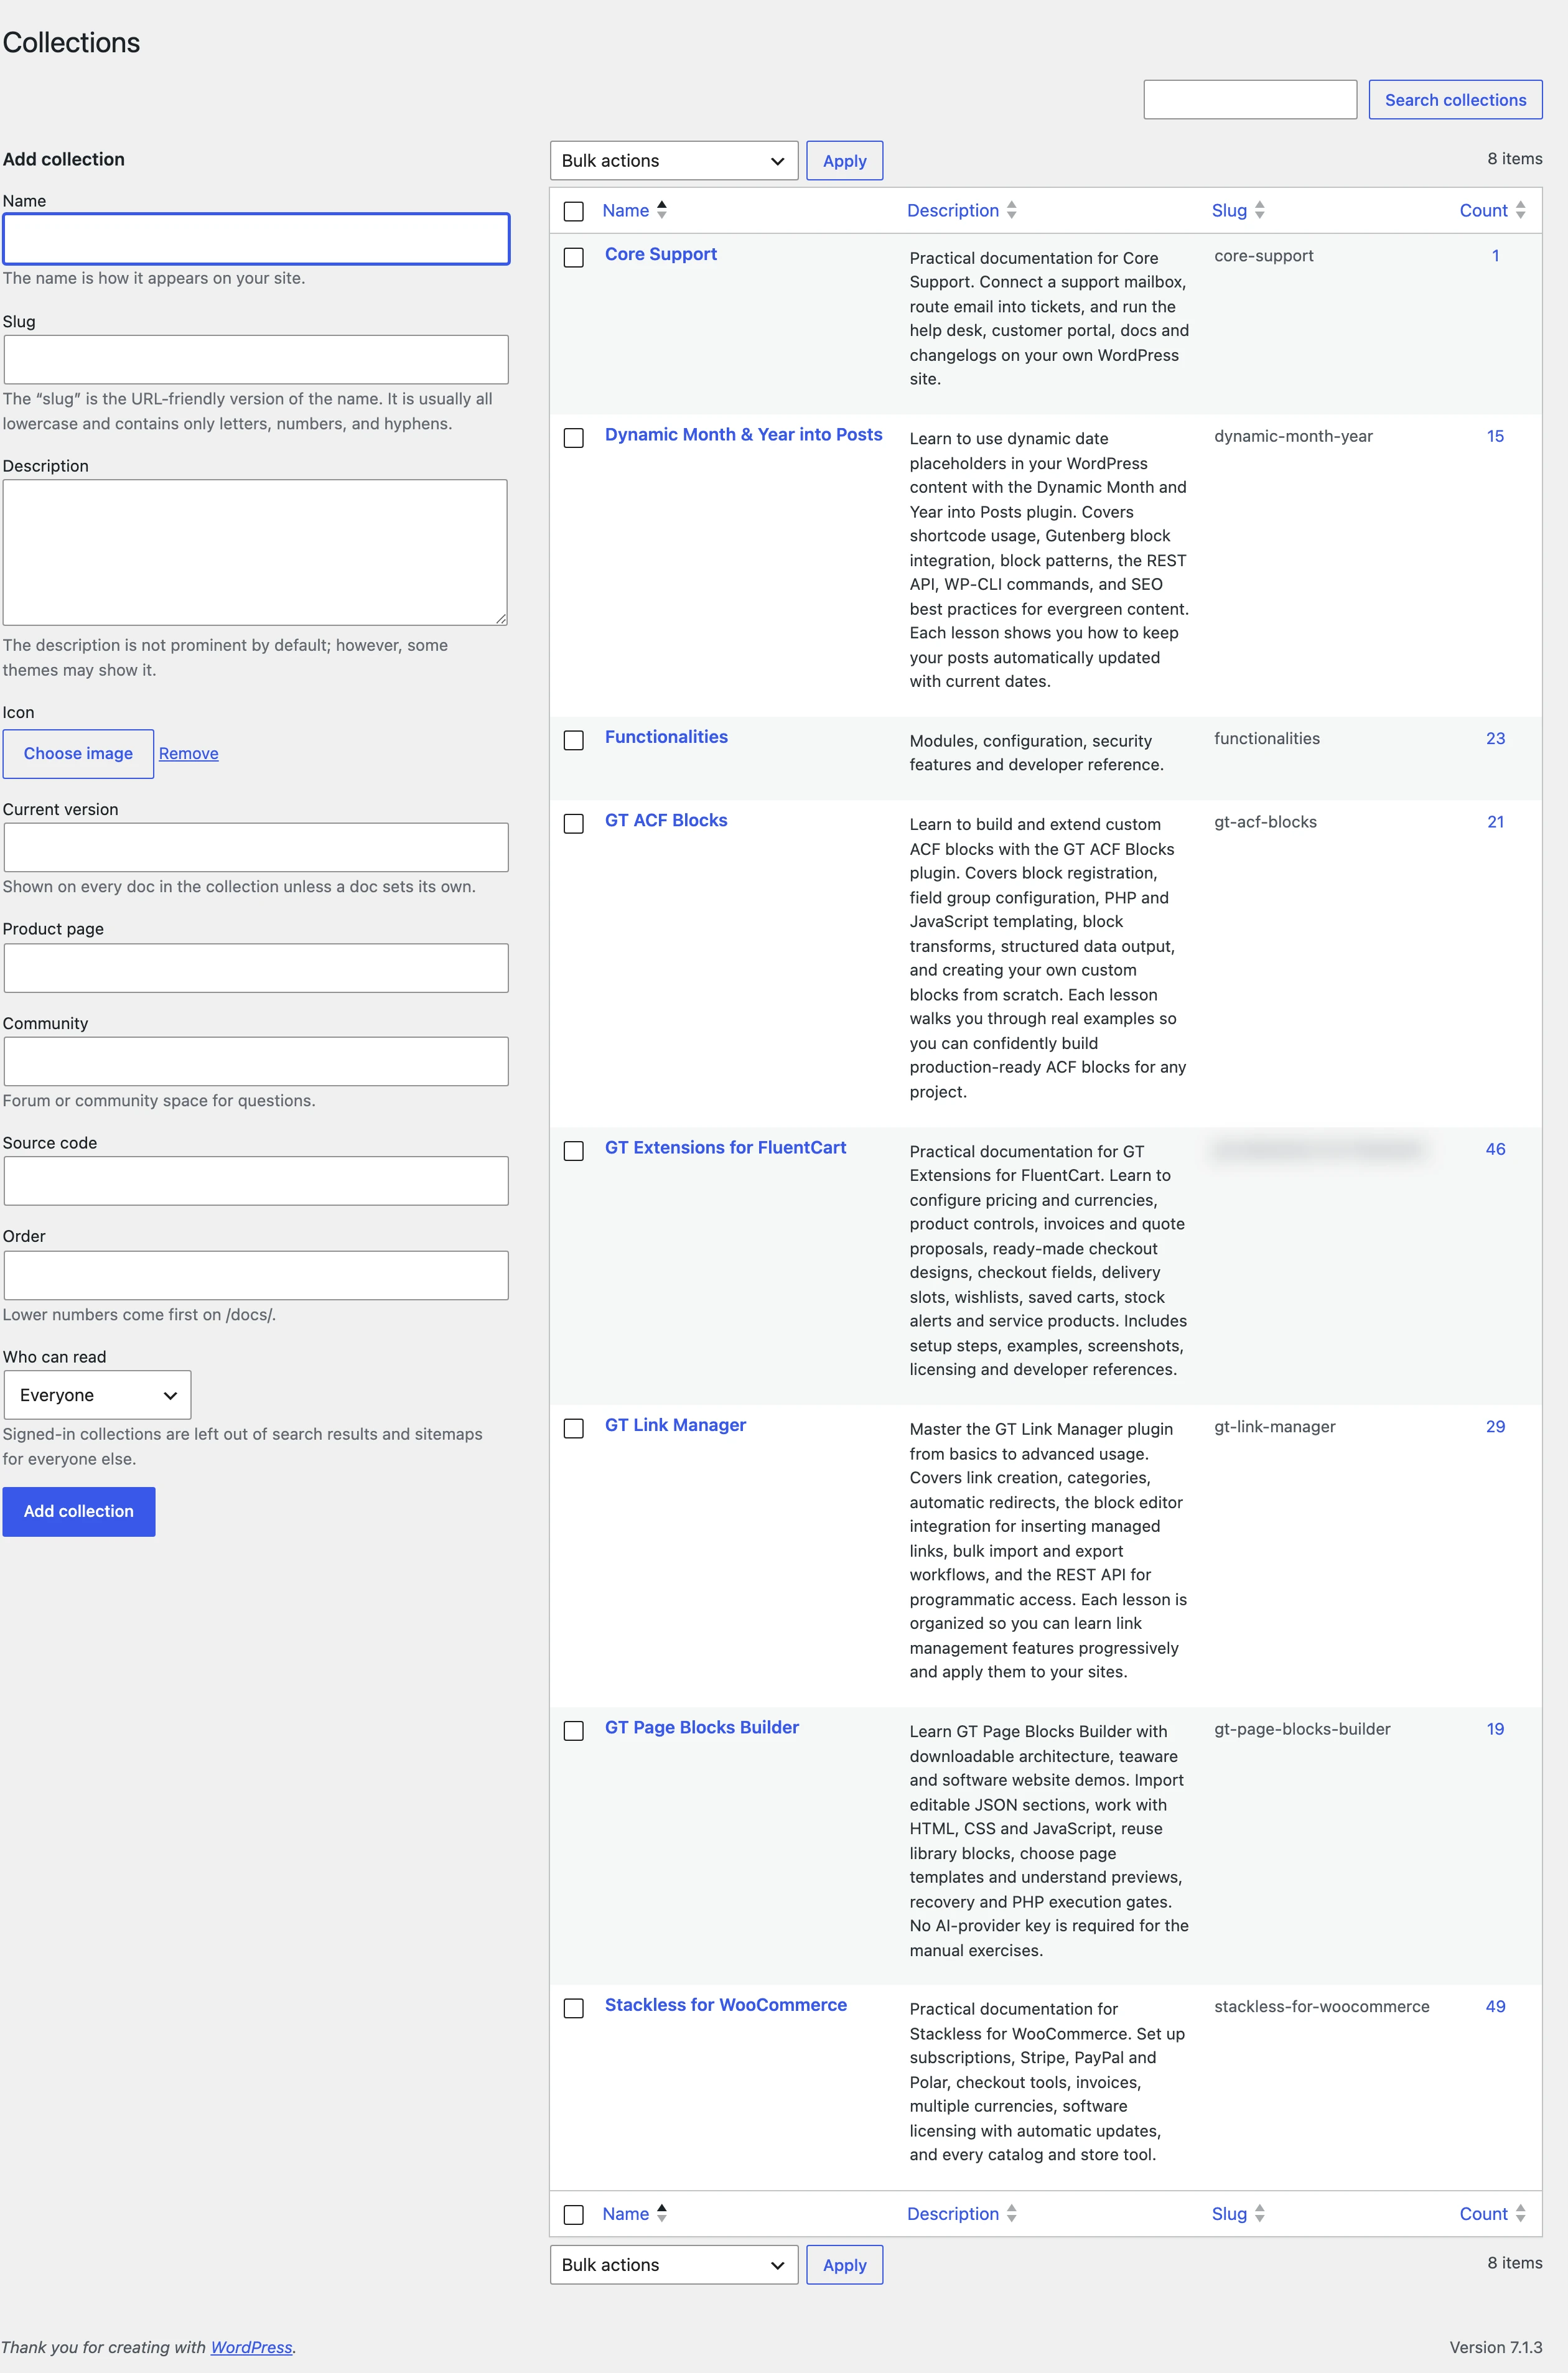Sort by Name using header sort arrows
The height and width of the screenshot is (2373, 1568).
click(x=662, y=210)
